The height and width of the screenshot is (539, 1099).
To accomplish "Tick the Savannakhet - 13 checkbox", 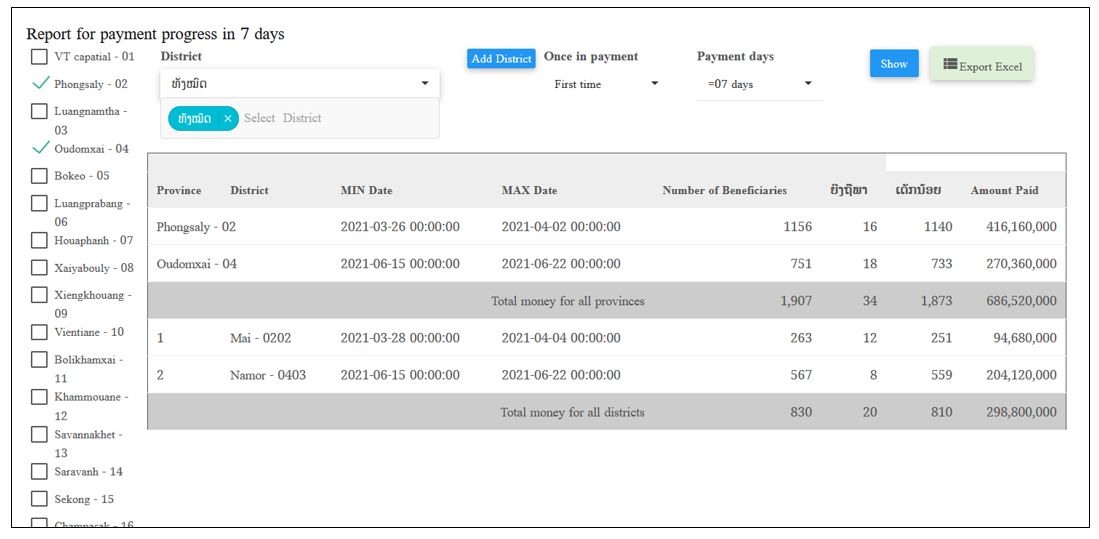I will [x=39, y=435].
